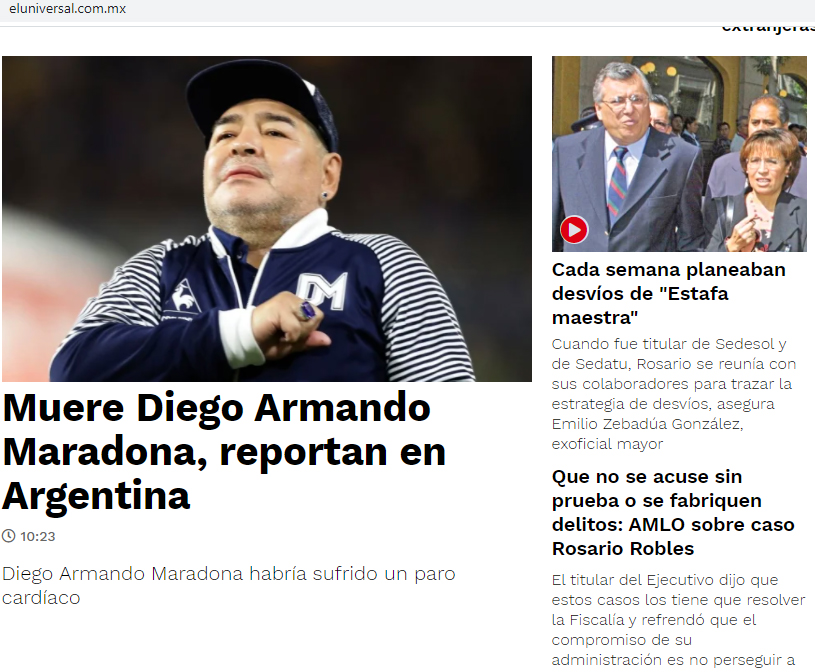Click the summary starting "El titular del Ejecutivo dijo"

[x=678, y=620]
